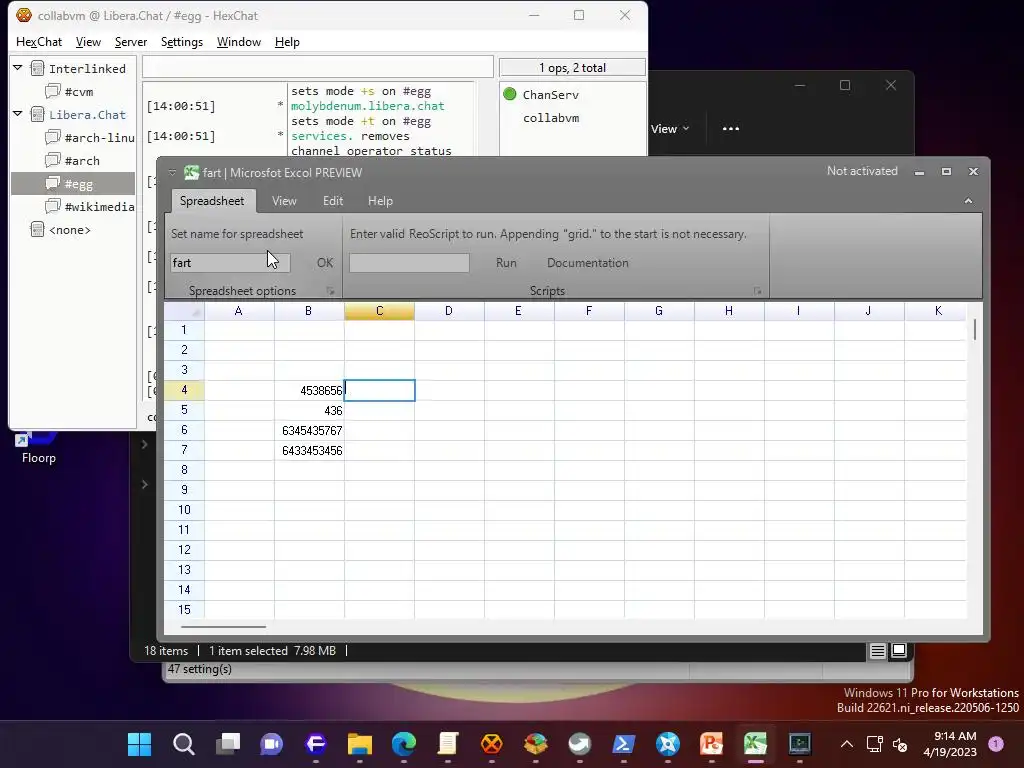Select collabvm in the user list
This screenshot has height=768, width=1024.
coord(551,118)
